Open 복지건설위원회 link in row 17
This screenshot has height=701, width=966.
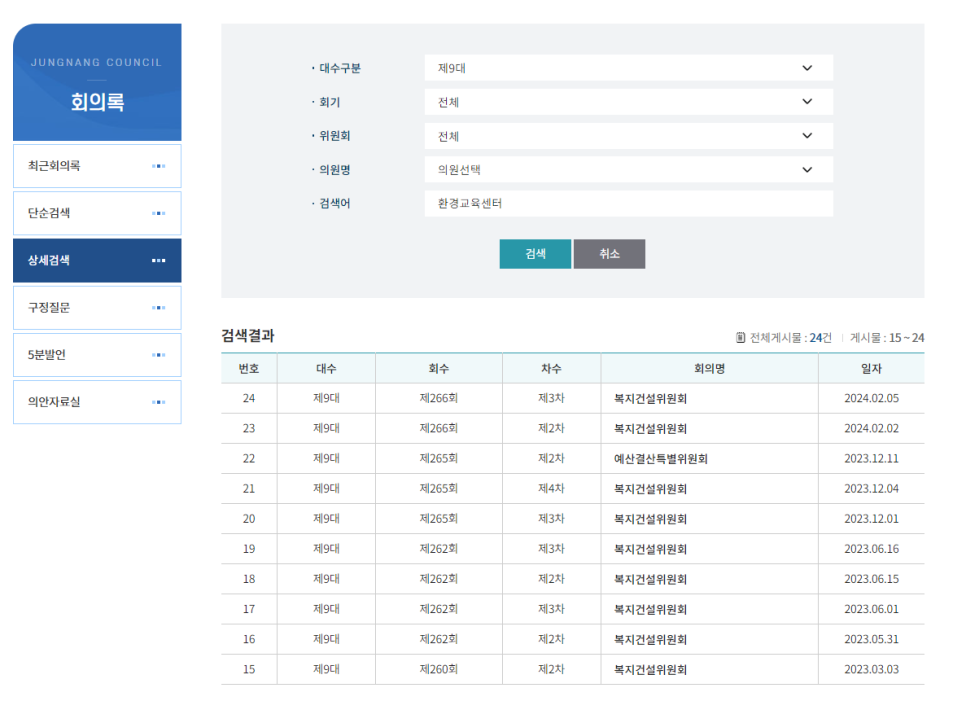point(650,610)
